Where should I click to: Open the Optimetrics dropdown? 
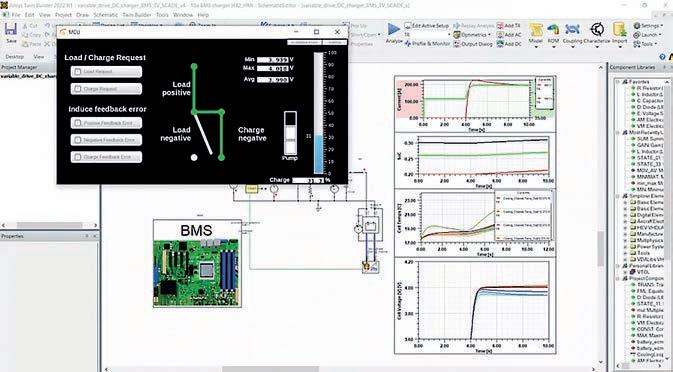475,35
